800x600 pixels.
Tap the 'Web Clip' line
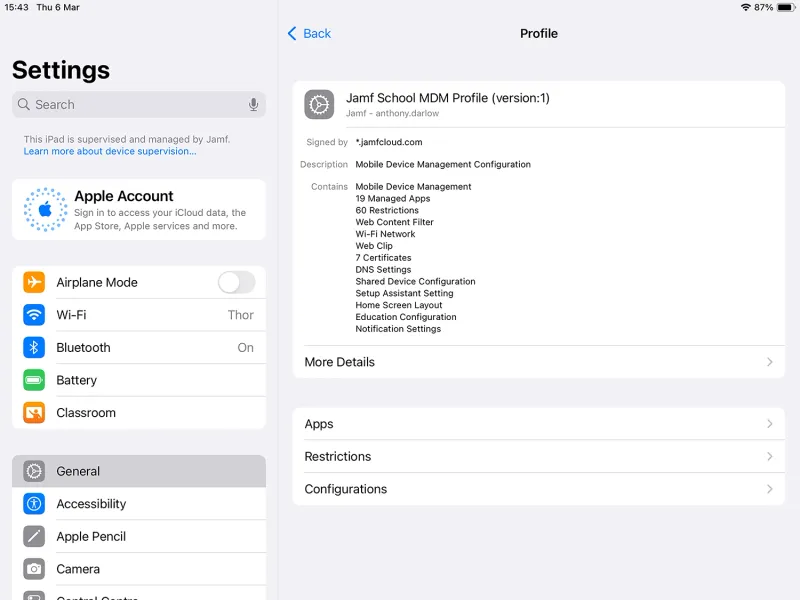(374, 246)
